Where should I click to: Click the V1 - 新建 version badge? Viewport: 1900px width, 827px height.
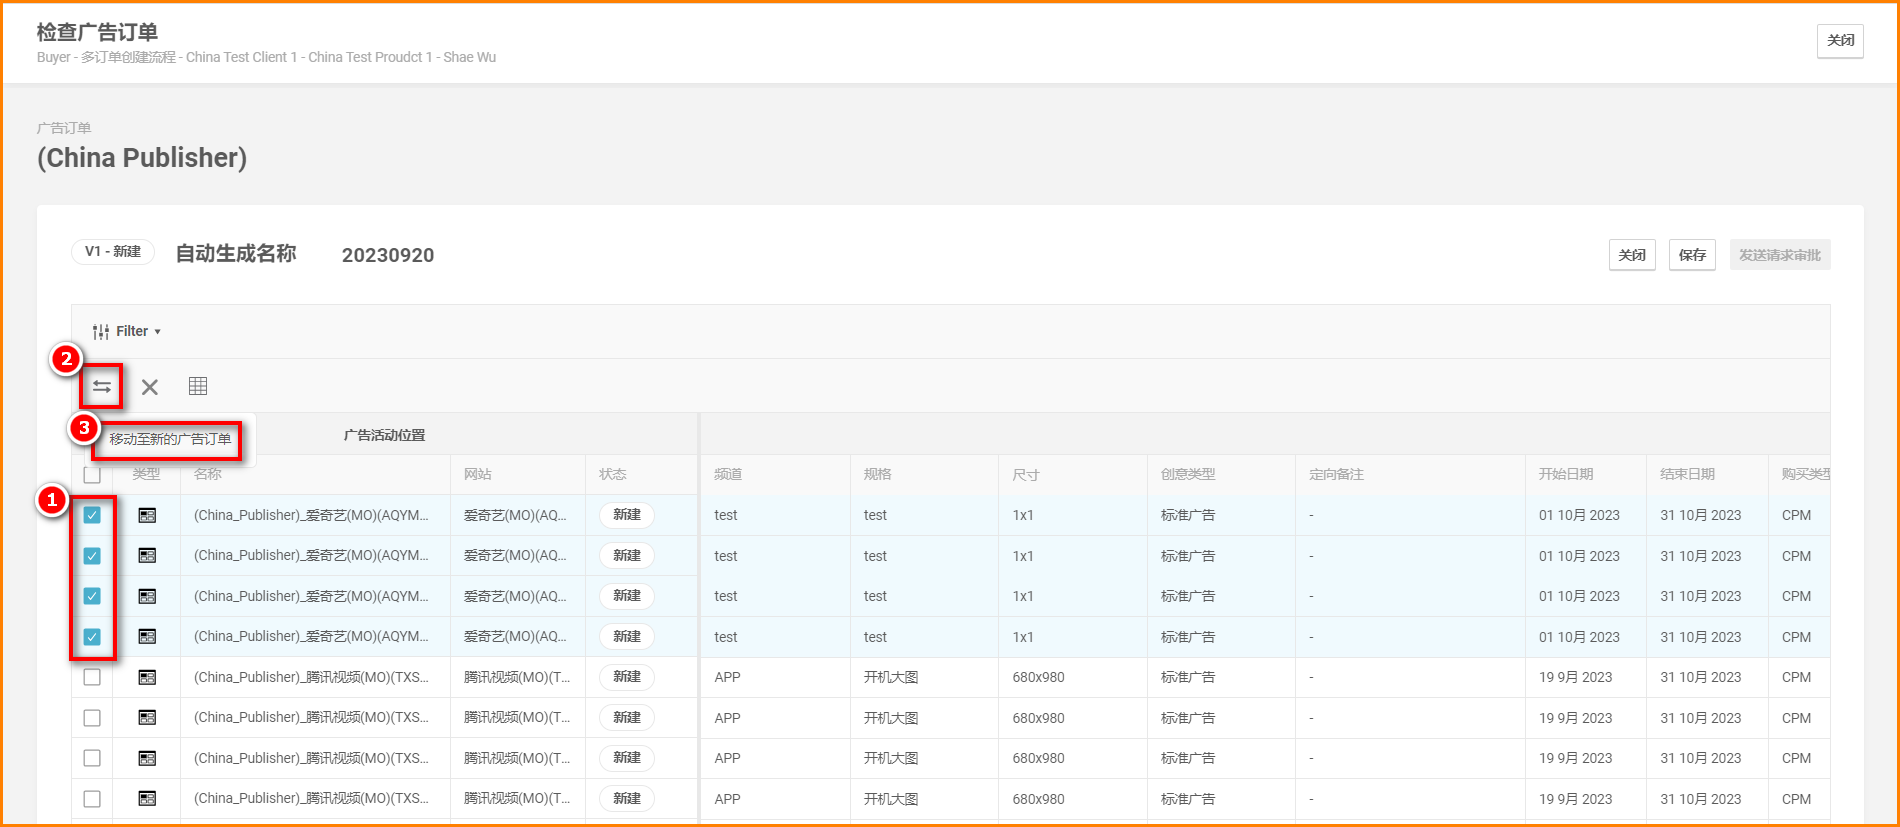[113, 252]
